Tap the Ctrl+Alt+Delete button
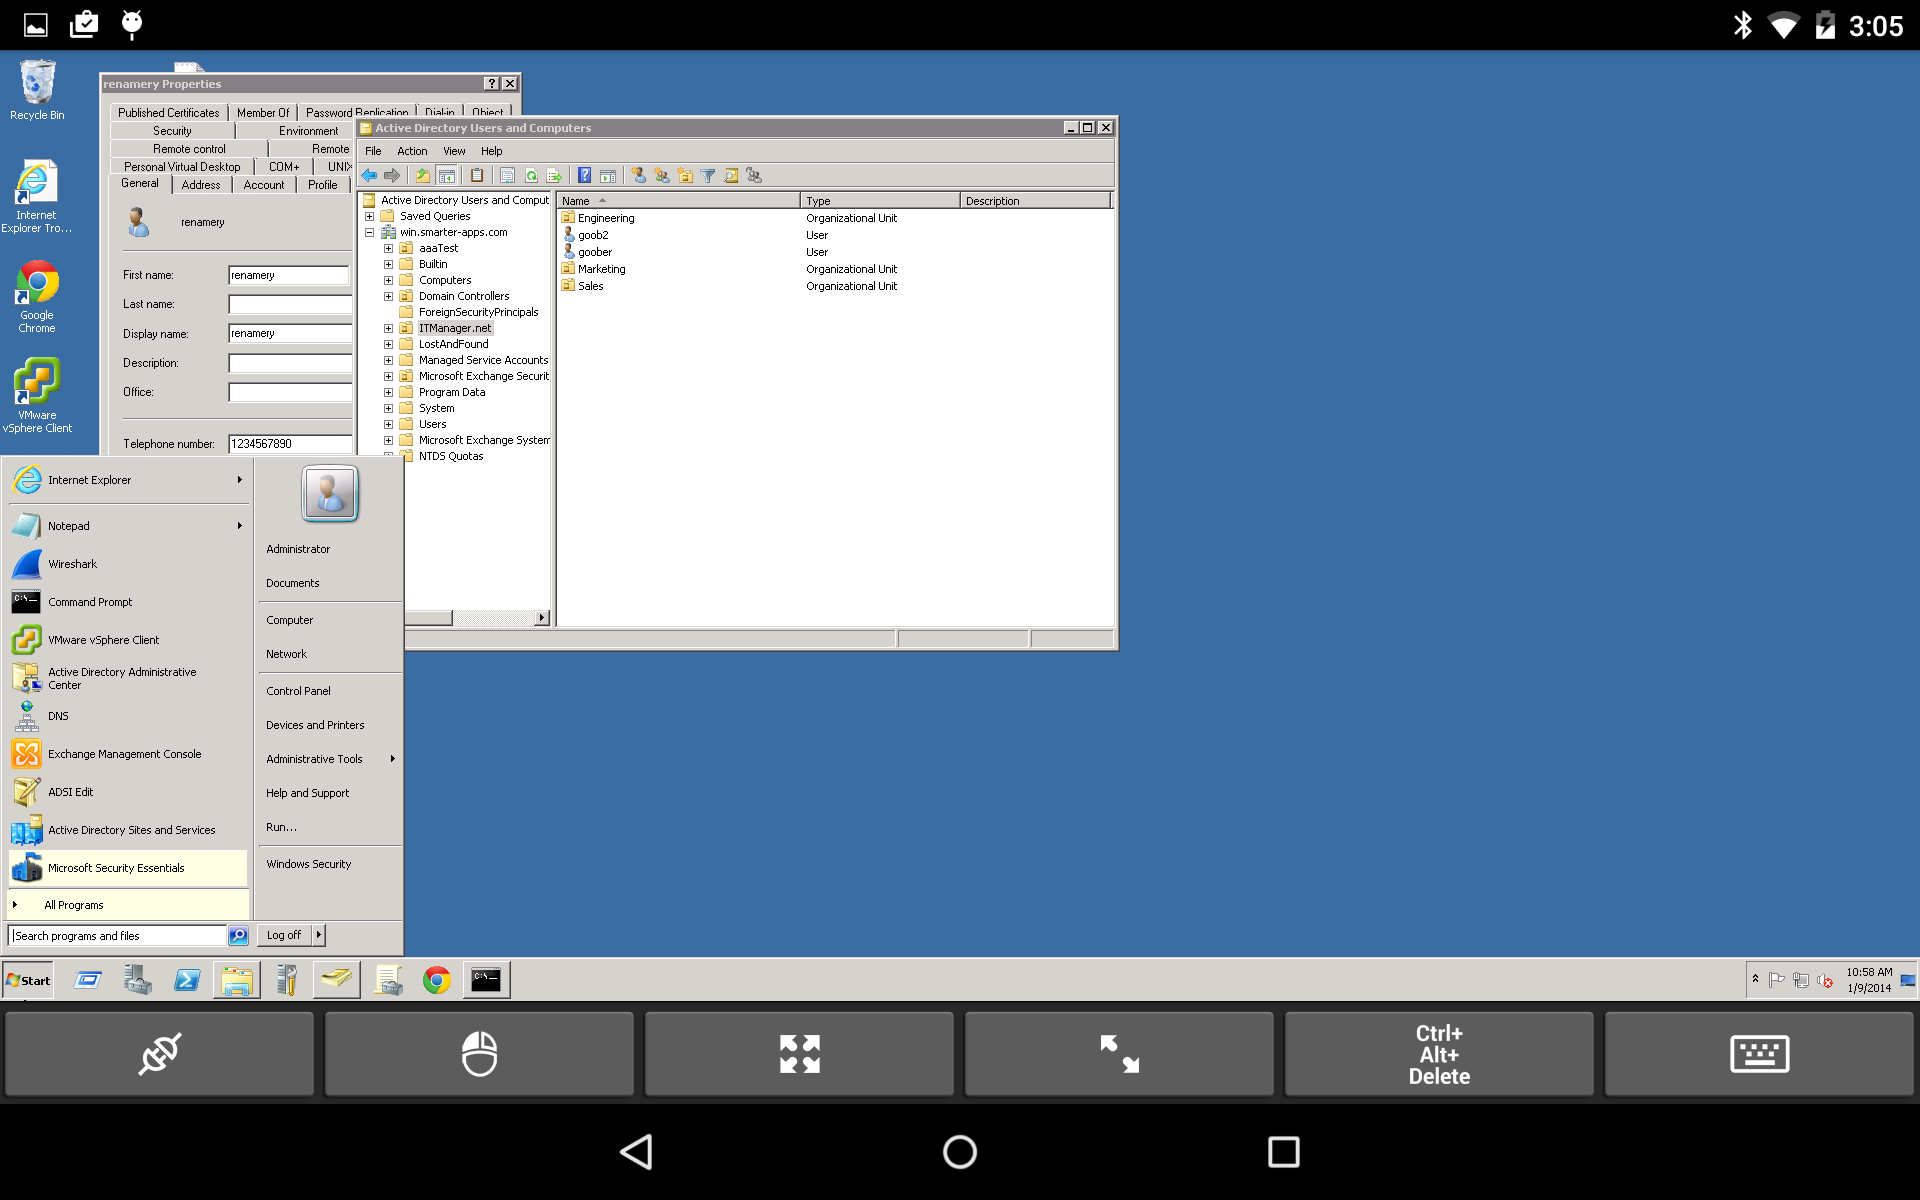The image size is (1920, 1200). tap(1439, 1054)
